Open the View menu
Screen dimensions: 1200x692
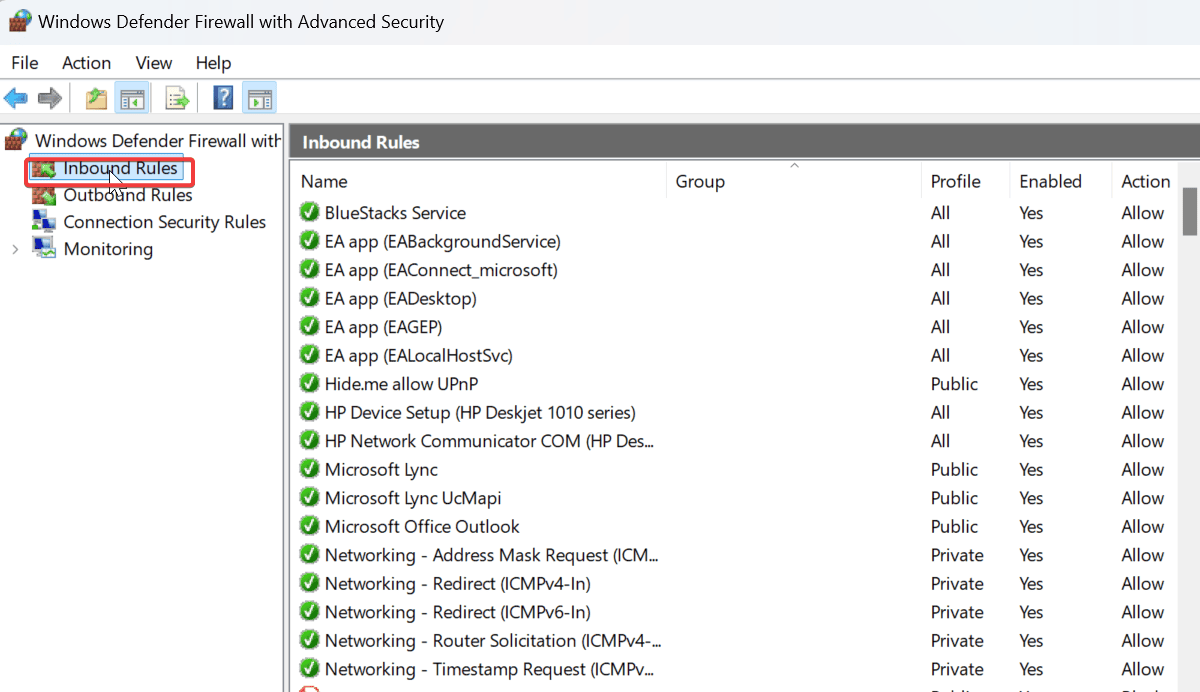click(154, 63)
